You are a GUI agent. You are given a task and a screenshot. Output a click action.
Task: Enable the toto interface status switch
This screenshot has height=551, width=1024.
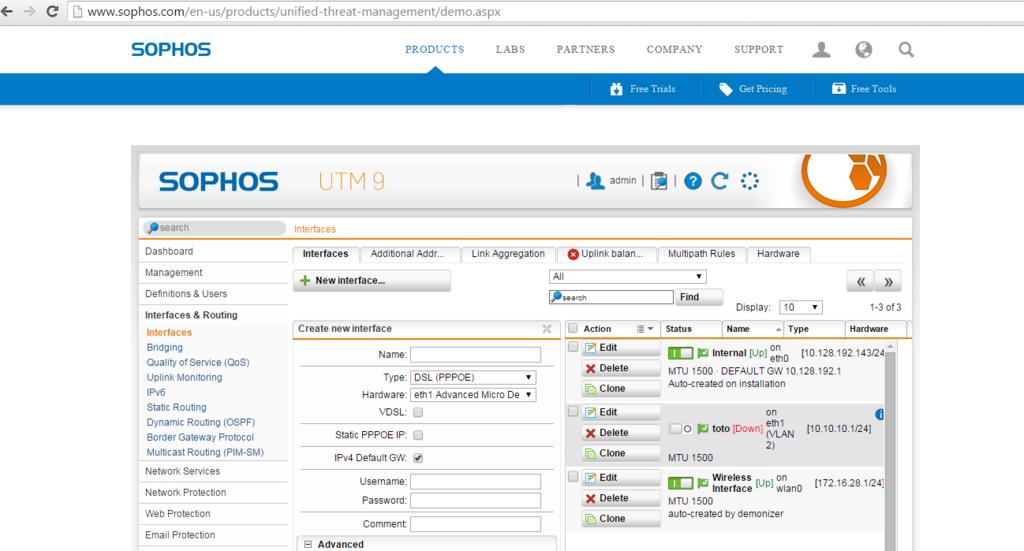click(680, 429)
